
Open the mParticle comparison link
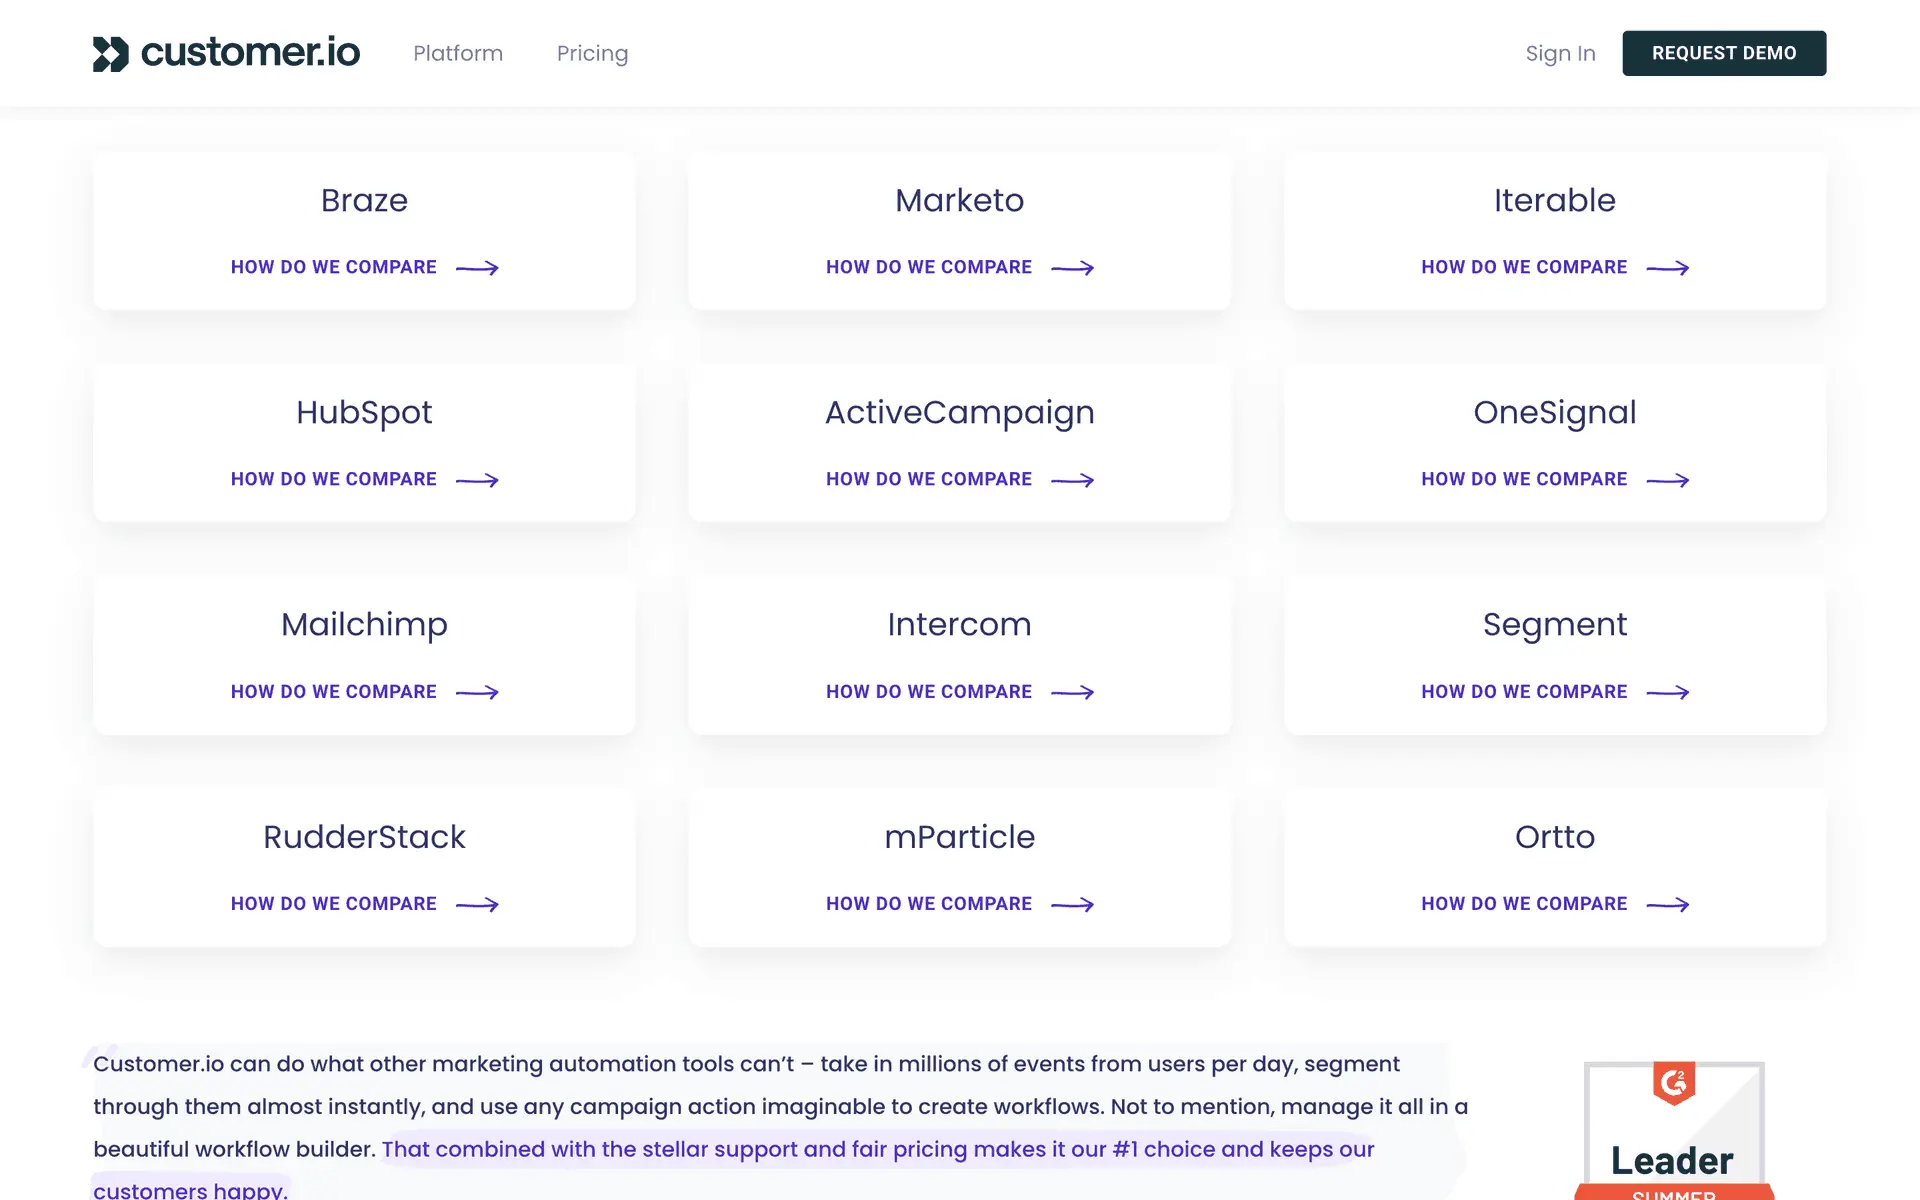pos(928,904)
